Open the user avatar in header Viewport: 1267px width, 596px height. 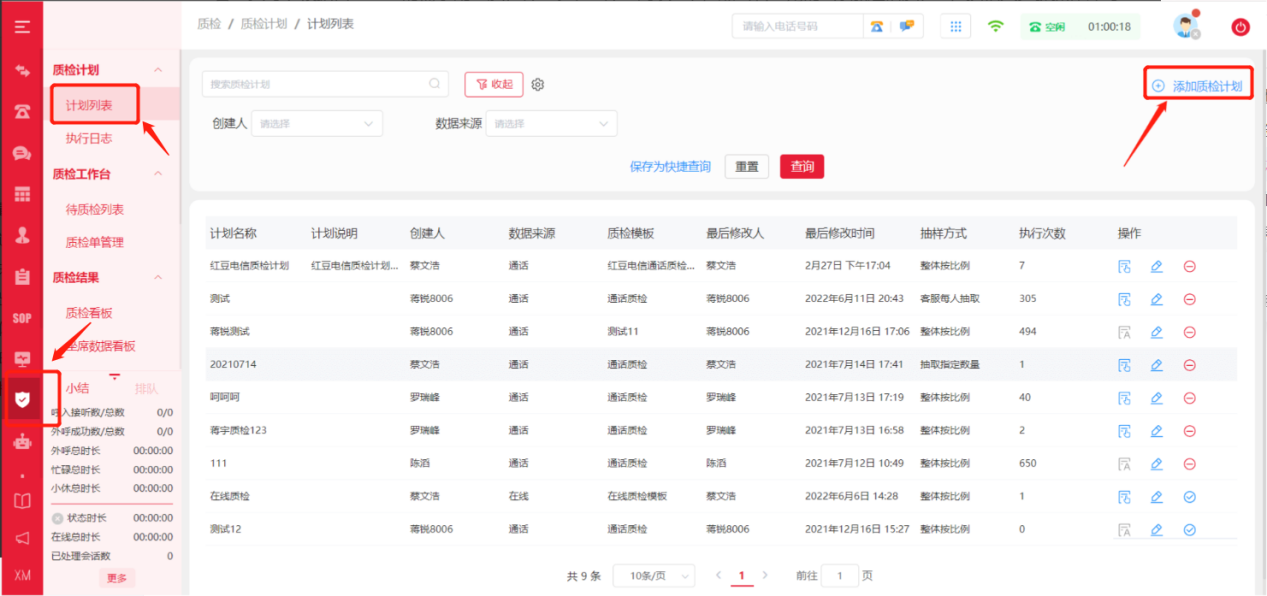click(x=1187, y=26)
